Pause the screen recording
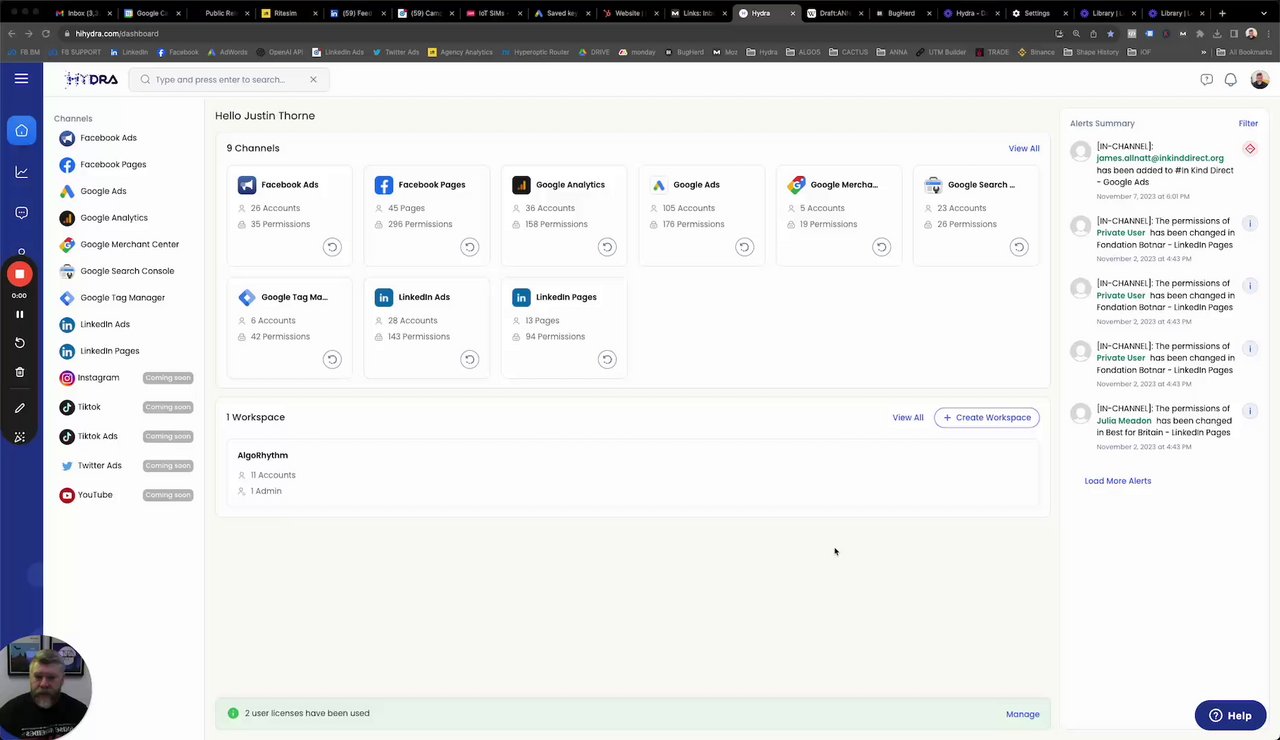The image size is (1280, 740). [x=19, y=314]
